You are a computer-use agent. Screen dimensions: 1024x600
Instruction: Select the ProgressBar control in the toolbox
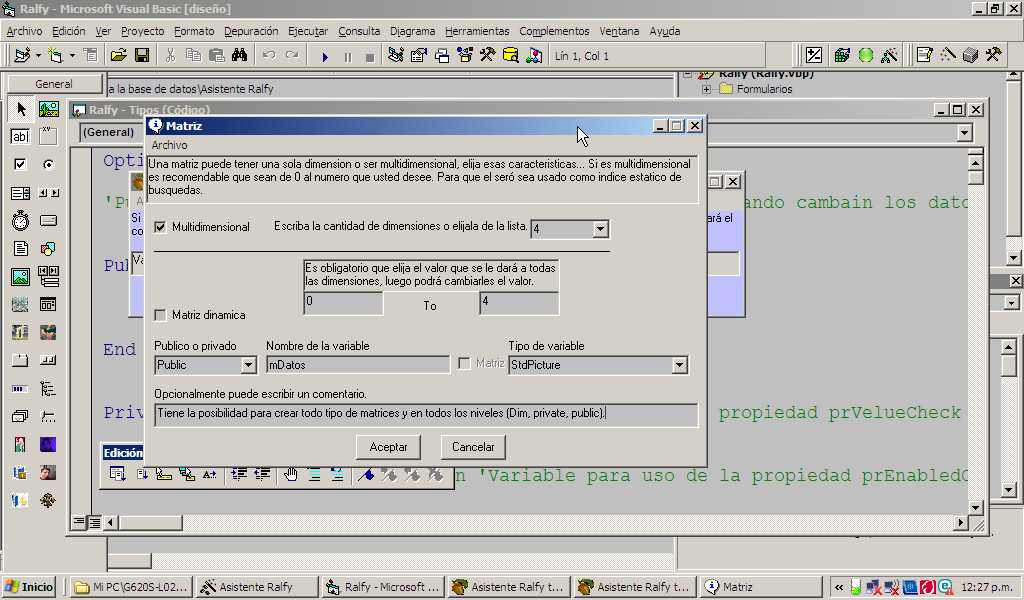(20, 389)
